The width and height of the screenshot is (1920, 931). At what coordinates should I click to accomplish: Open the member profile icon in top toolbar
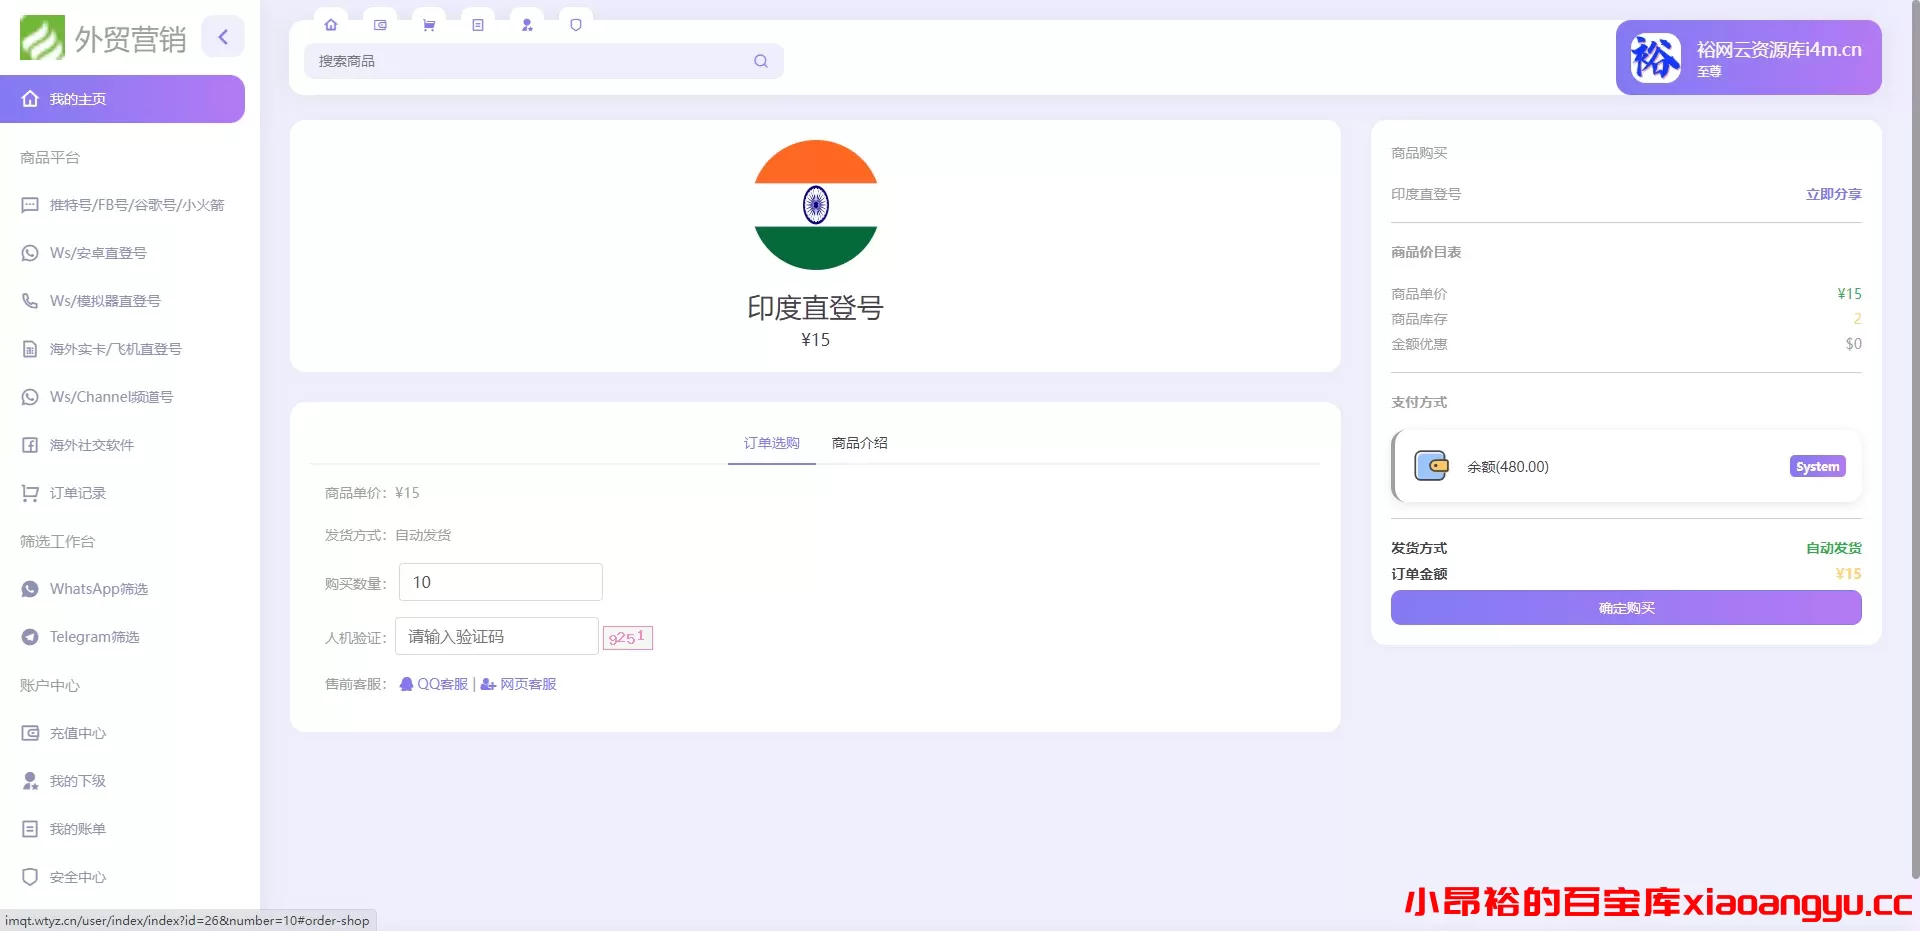[527, 25]
